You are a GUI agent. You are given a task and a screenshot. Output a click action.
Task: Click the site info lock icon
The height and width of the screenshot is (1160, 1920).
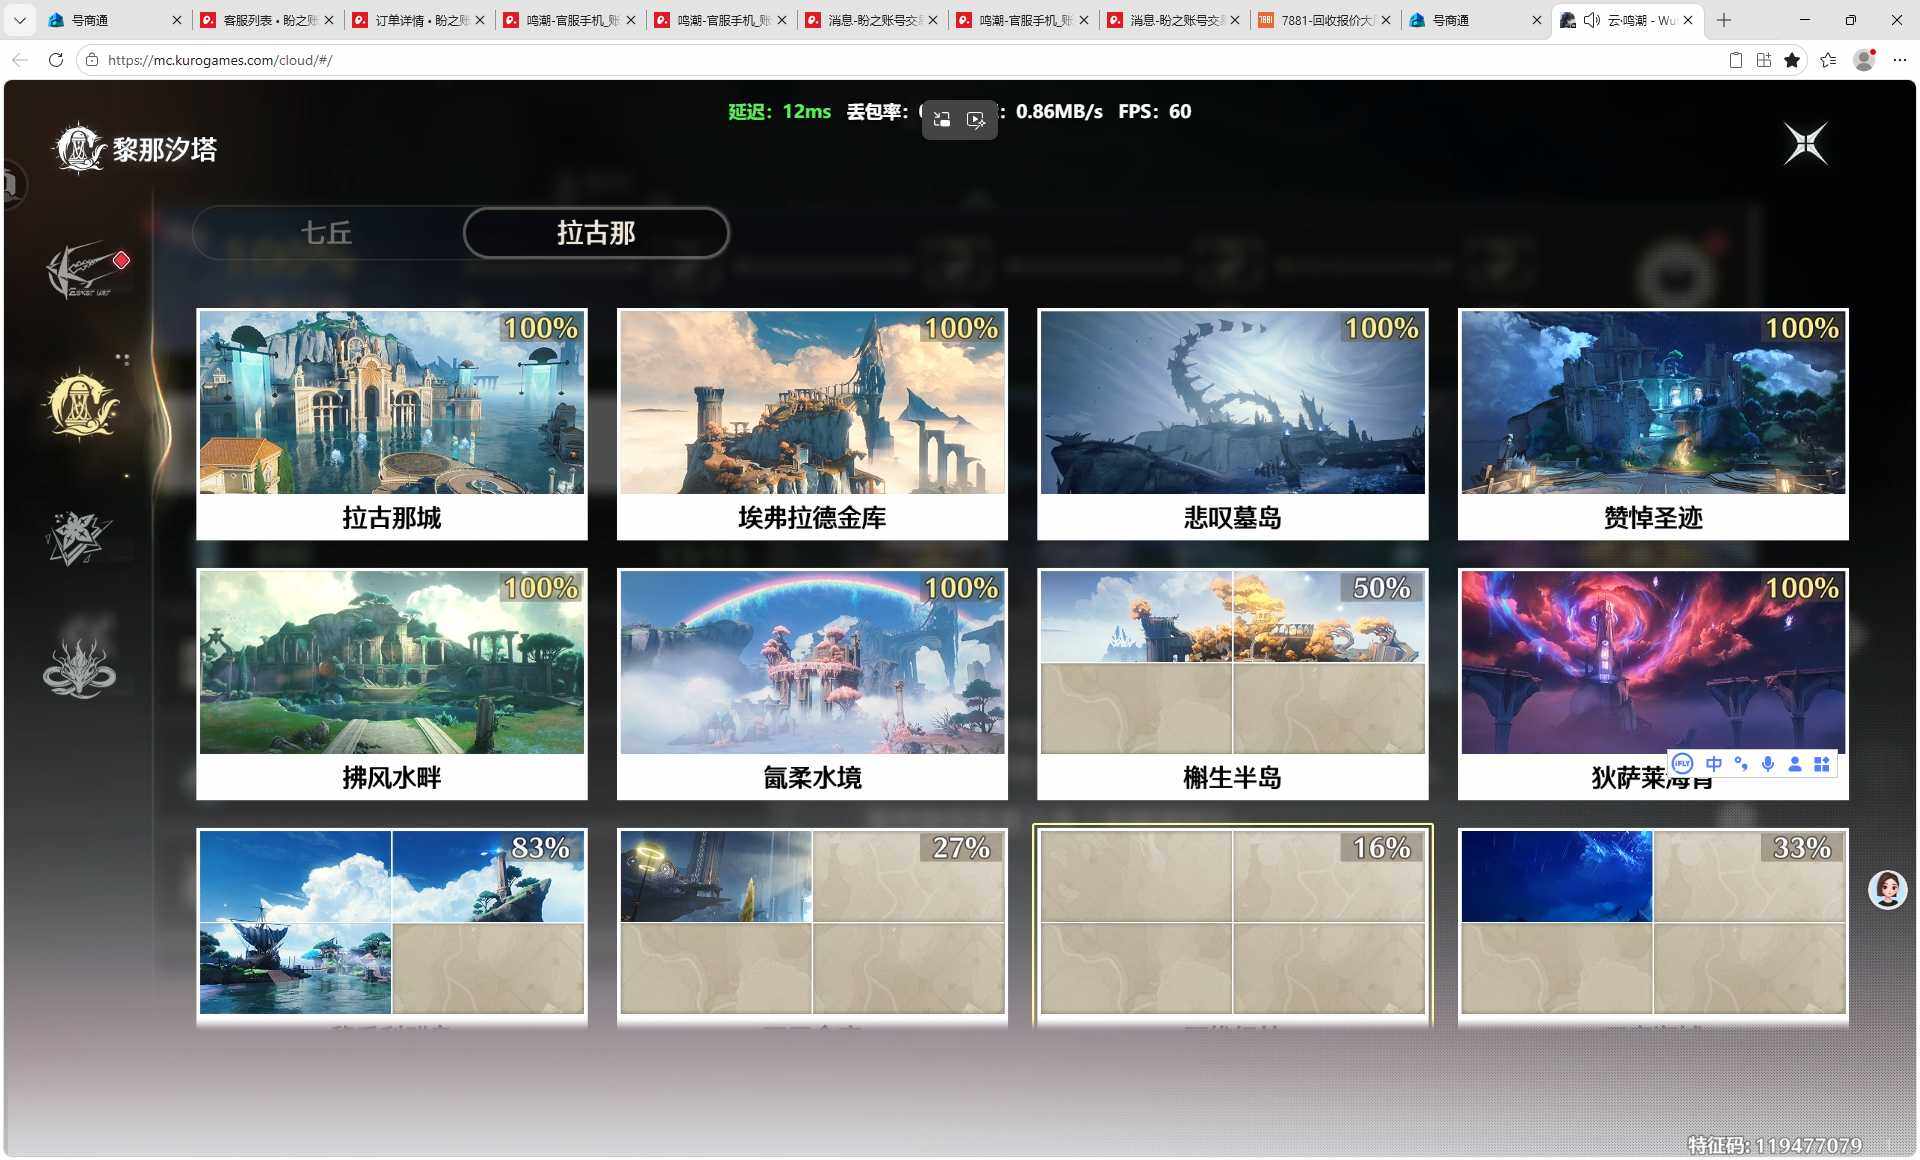point(92,60)
